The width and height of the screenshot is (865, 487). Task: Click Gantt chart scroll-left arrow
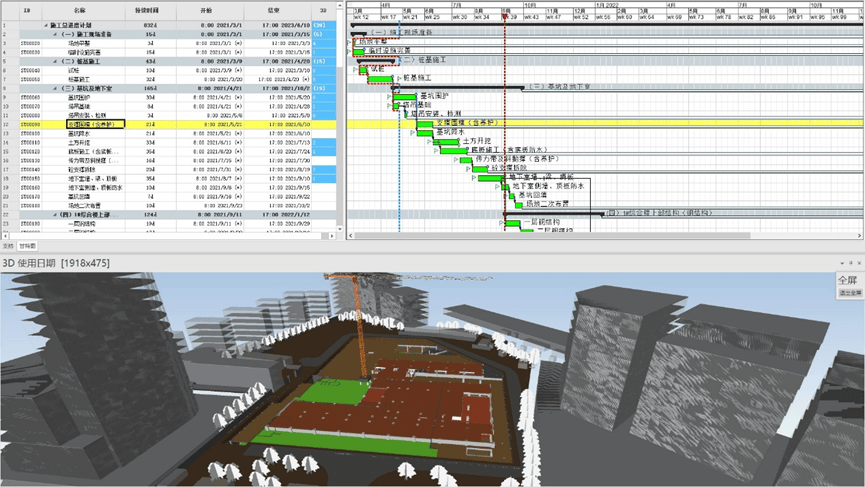pyautogui.click(x=351, y=236)
